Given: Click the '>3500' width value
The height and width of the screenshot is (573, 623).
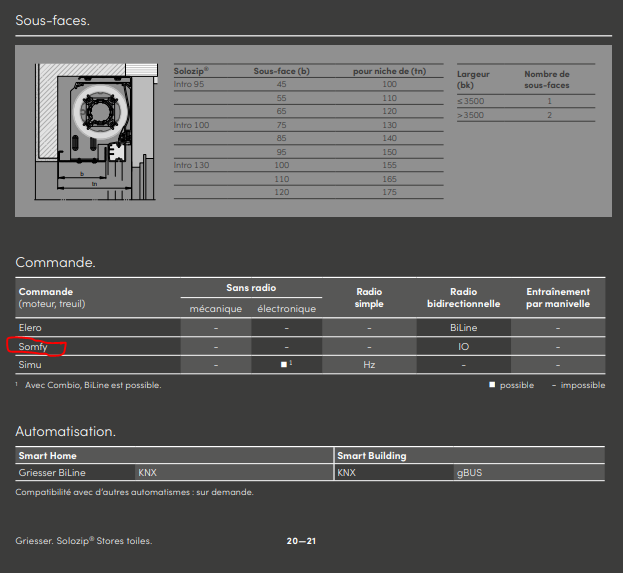Looking at the screenshot, I should pos(470,115).
